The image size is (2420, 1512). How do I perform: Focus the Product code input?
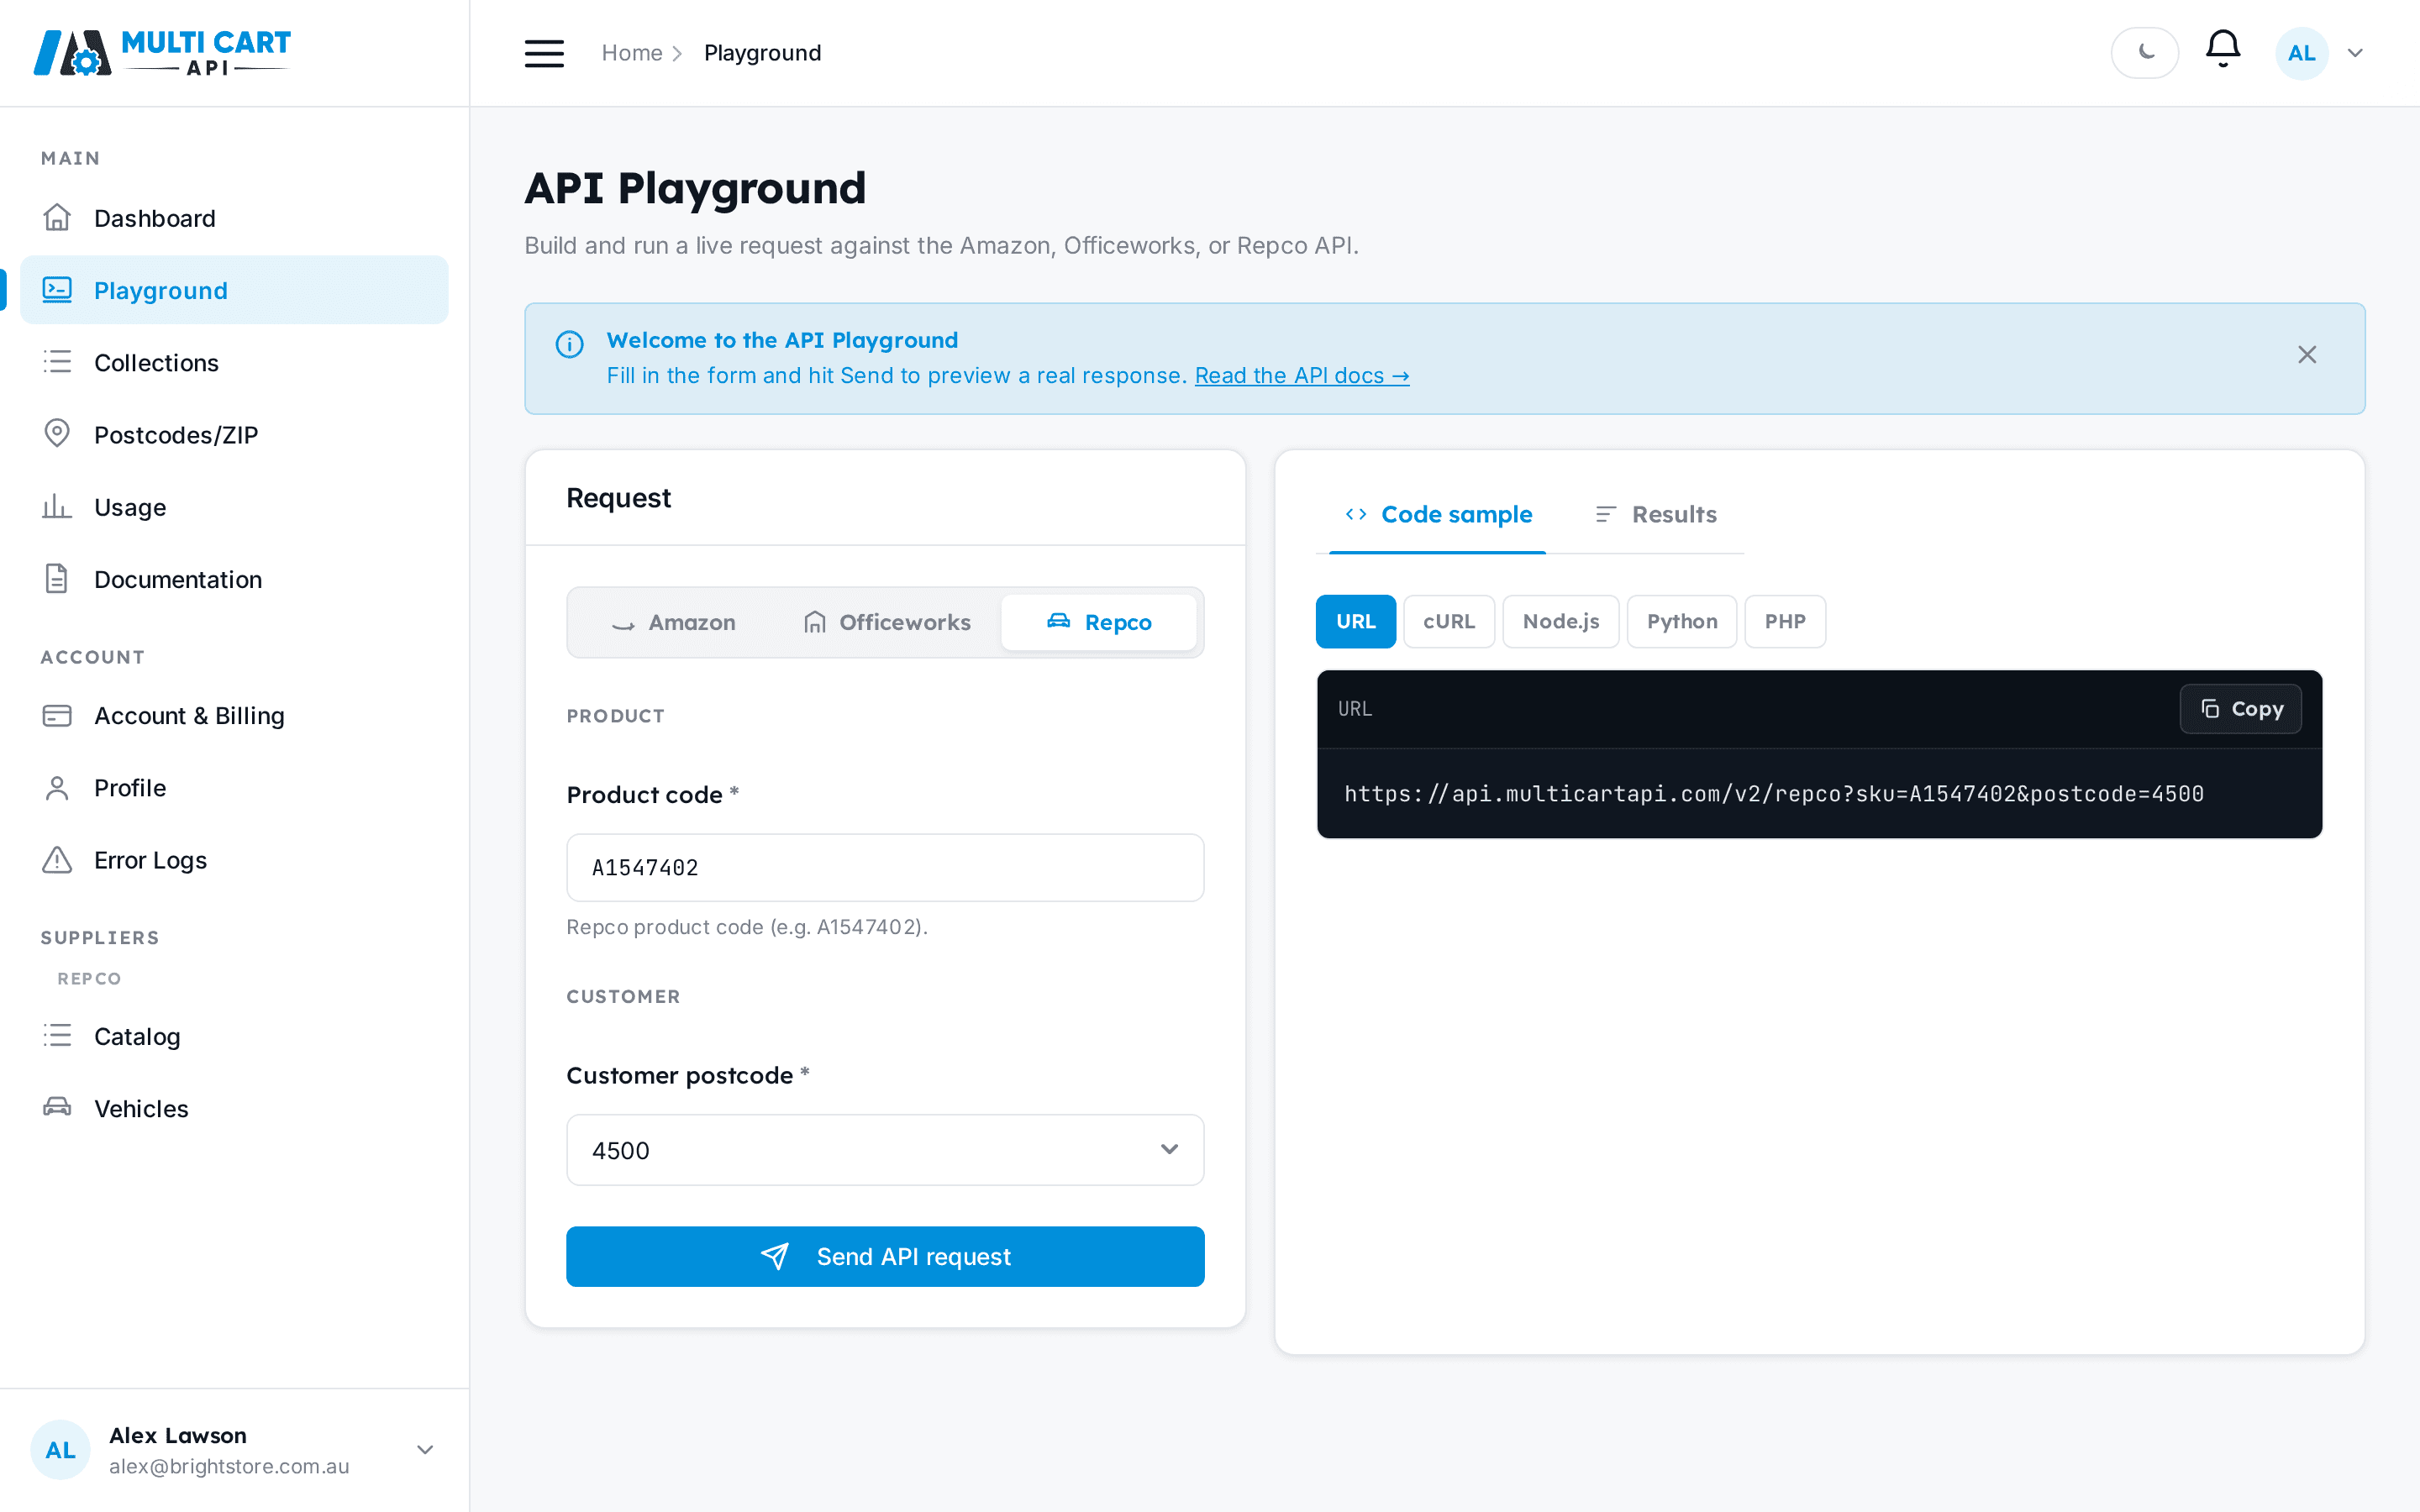coord(885,867)
